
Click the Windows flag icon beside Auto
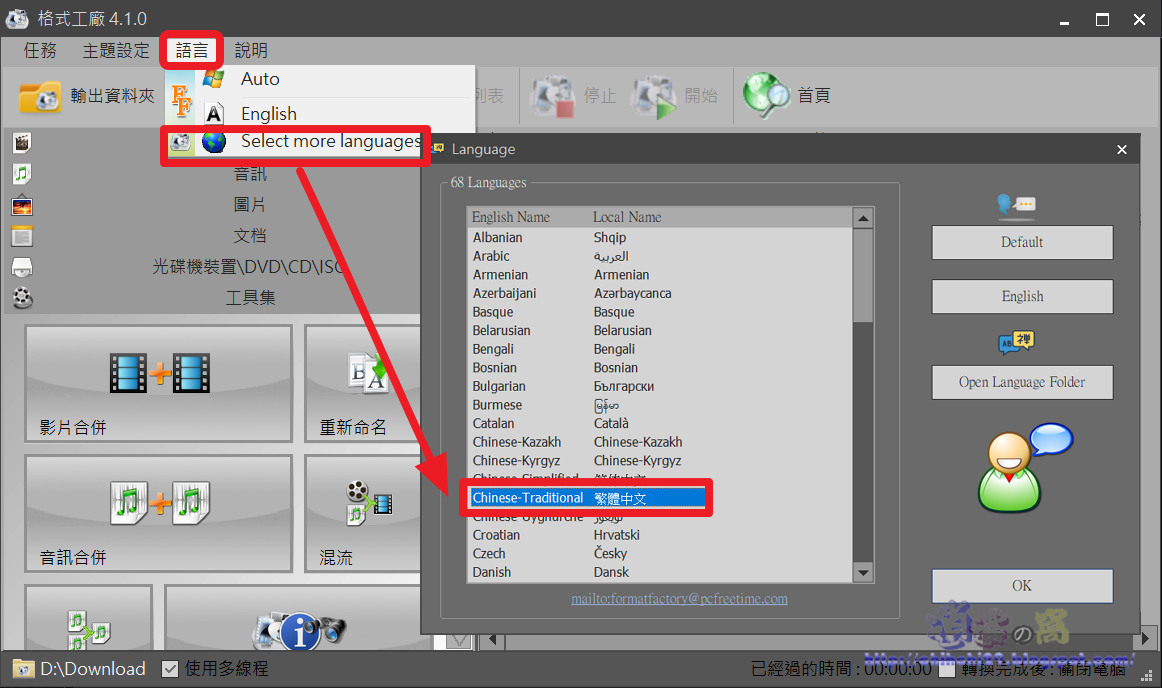point(213,79)
